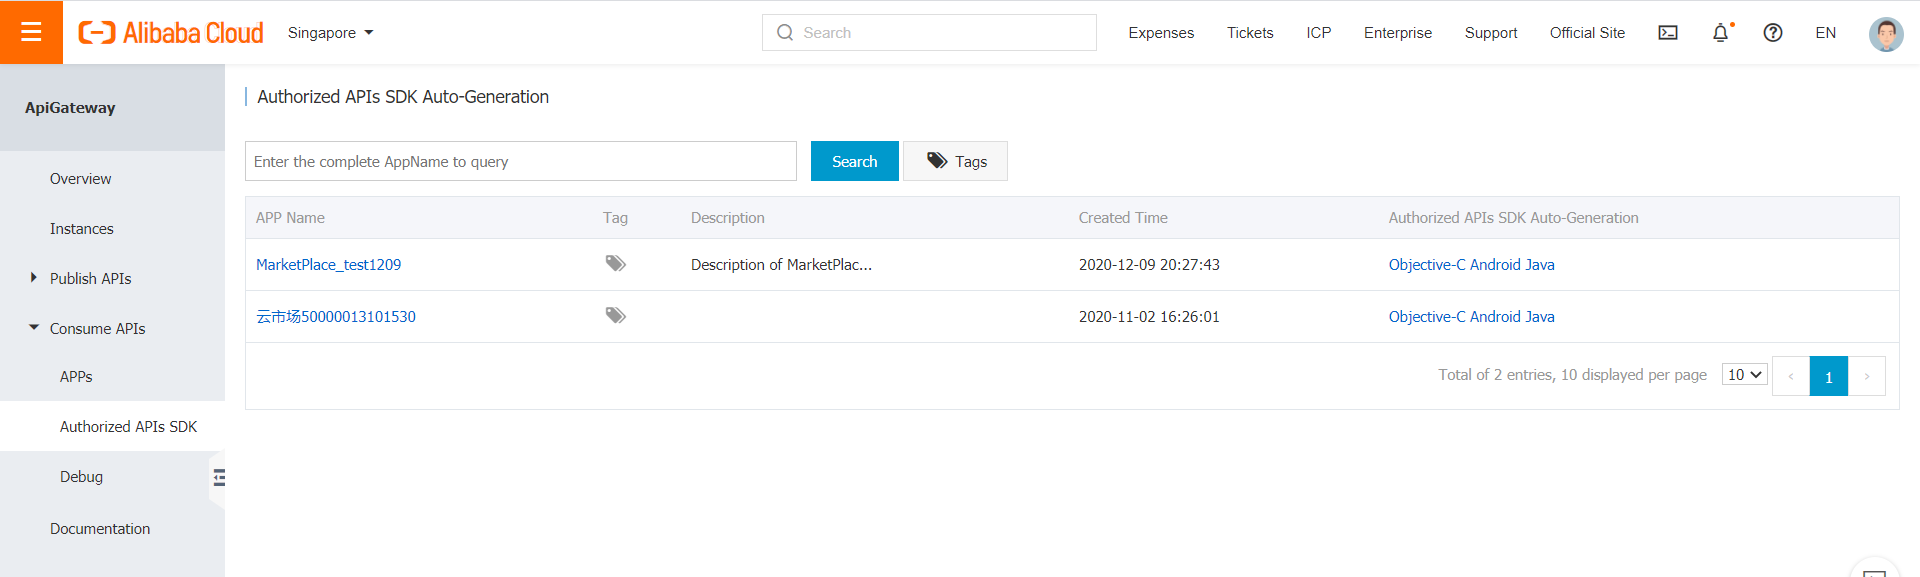Image resolution: width=1920 pixels, height=577 pixels.
Task: Go to previous page arrow
Action: [x=1791, y=376]
